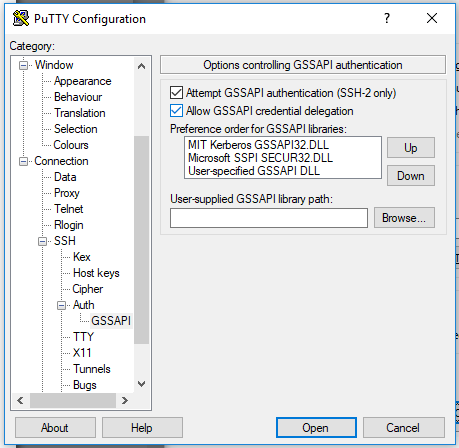This screenshot has height=448, width=459.
Task: Click the category tree scroll right arrow
Action: (125, 400)
